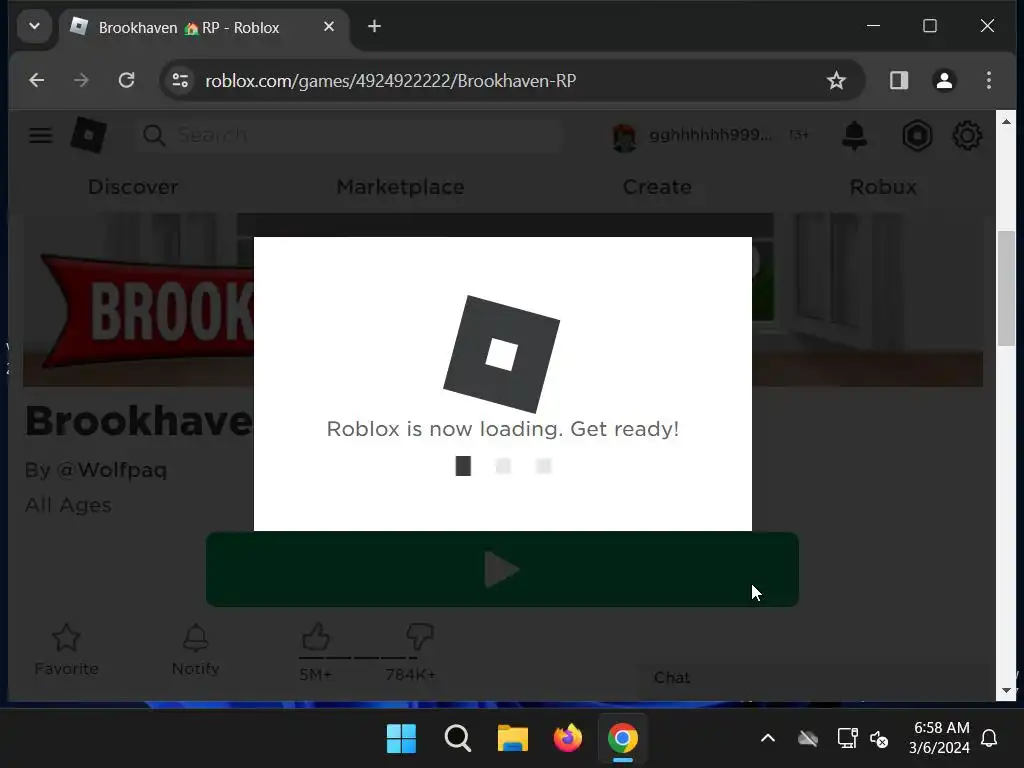This screenshot has height=768, width=1024.
Task: Open the tab search dropdown arrow
Action: click(35, 27)
